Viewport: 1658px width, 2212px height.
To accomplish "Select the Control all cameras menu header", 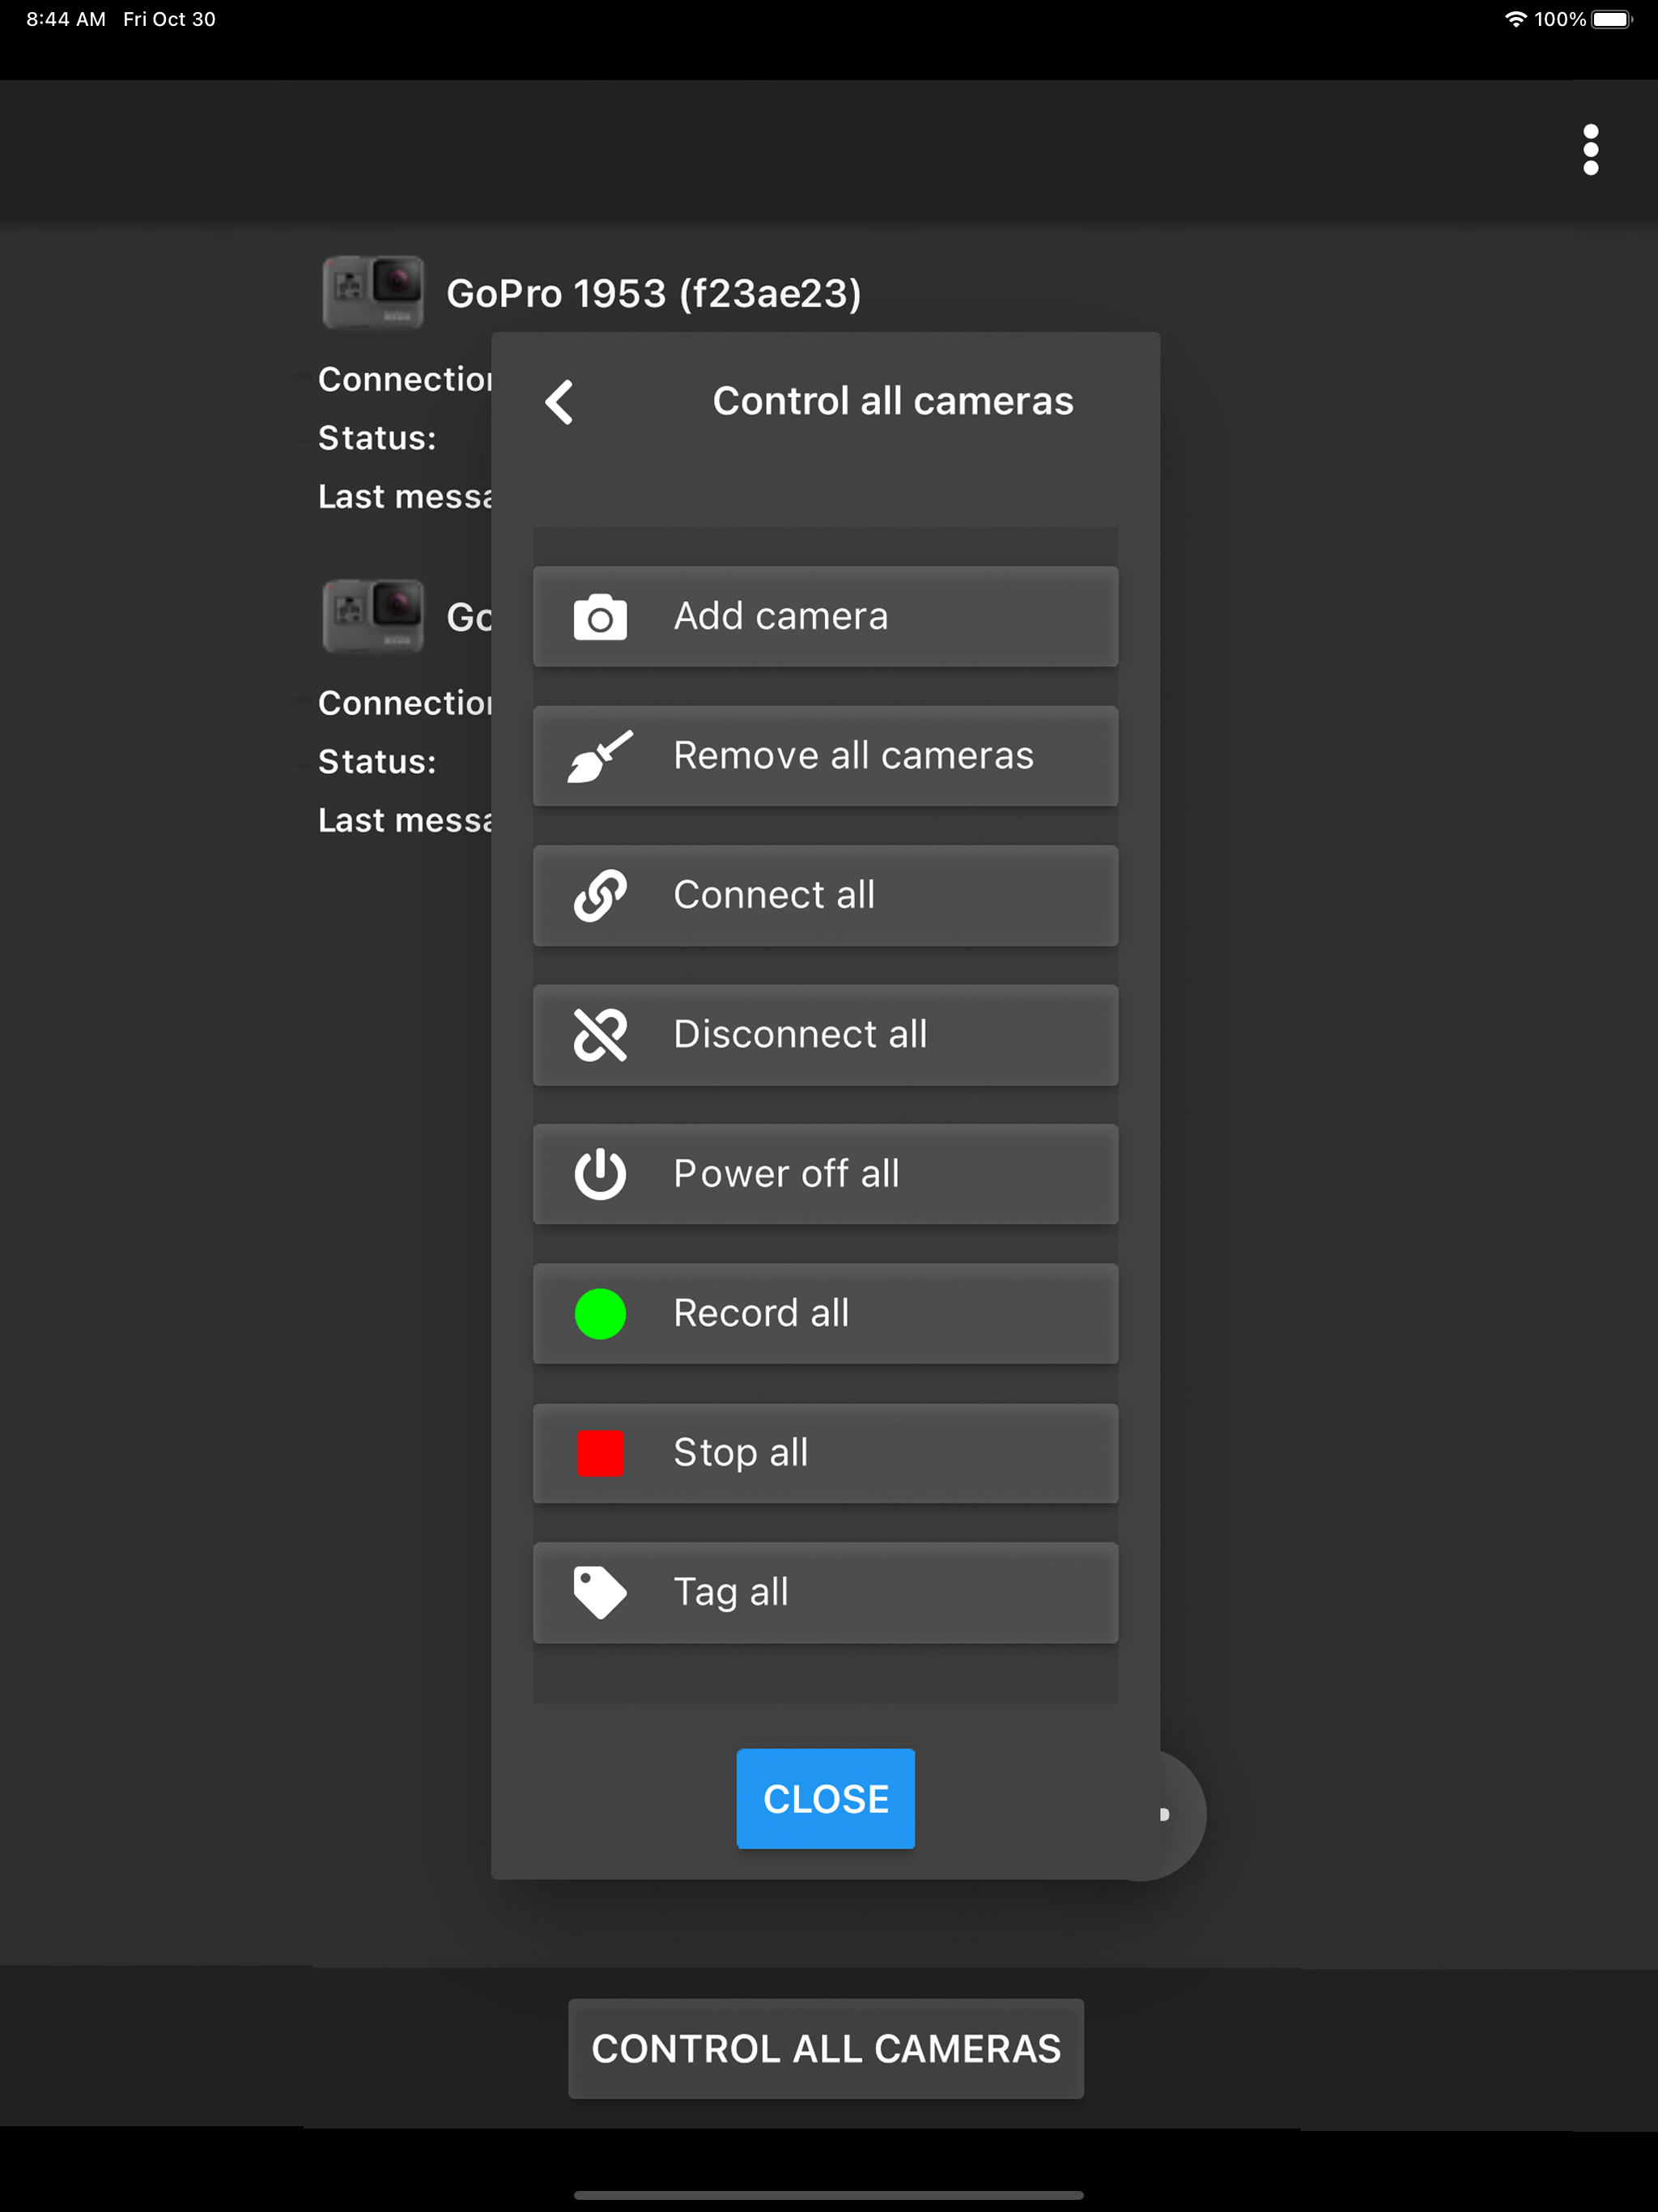I will point(891,401).
